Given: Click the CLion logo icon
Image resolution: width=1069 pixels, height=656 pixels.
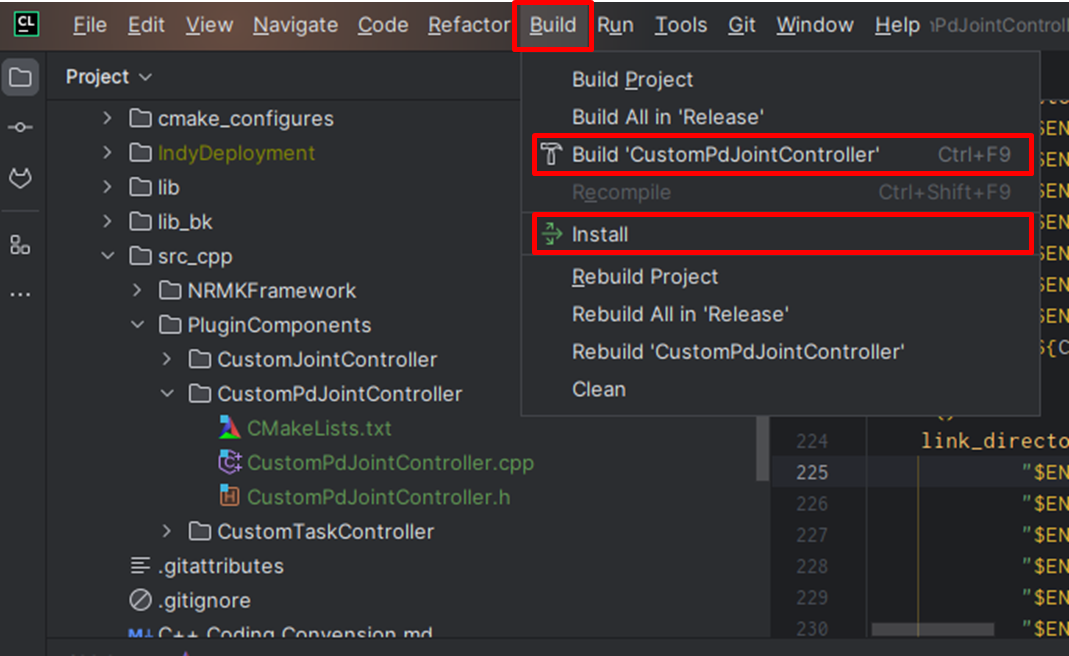Looking at the screenshot, I should click(x=26, y=25).
